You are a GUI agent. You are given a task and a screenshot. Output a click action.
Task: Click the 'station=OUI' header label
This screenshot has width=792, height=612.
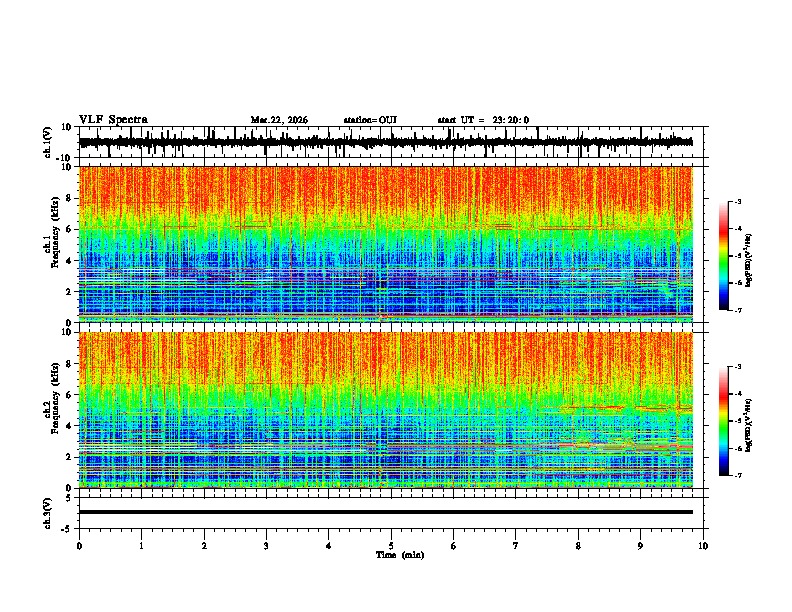370,120
